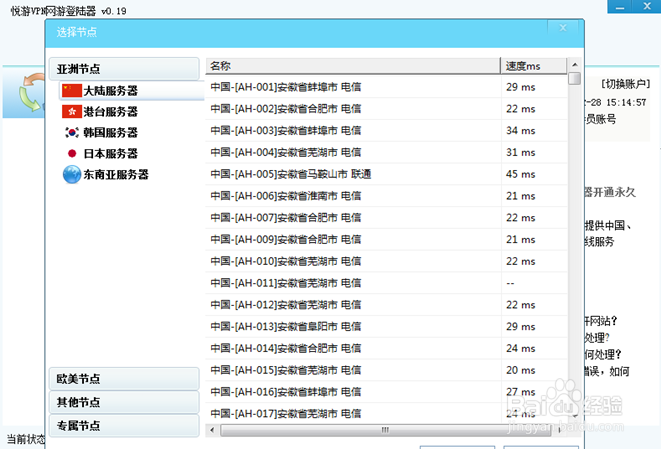This screenshot has height=449, width=661.
Task: Select node AH-010 安徽省芜湖市 电信
Action: coord(386,261)
